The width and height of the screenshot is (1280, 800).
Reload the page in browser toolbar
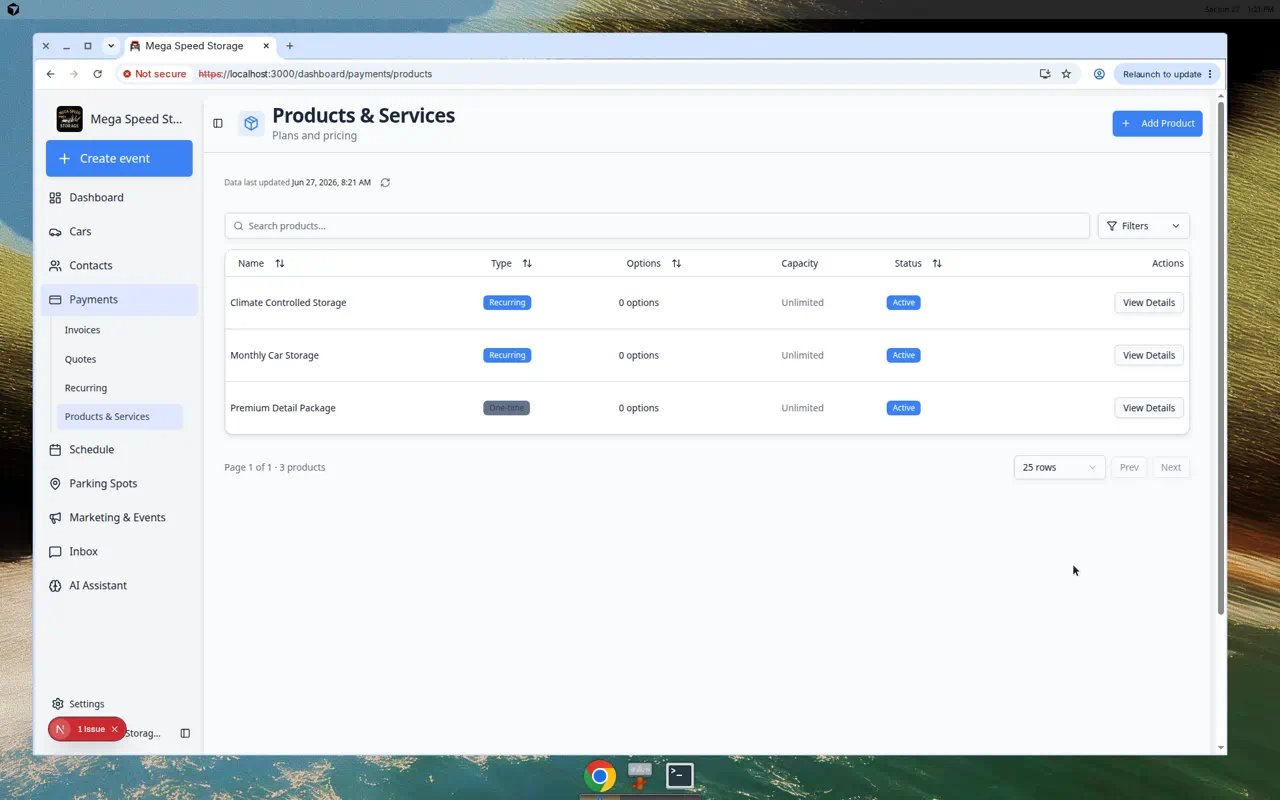(x=97, y=74)
